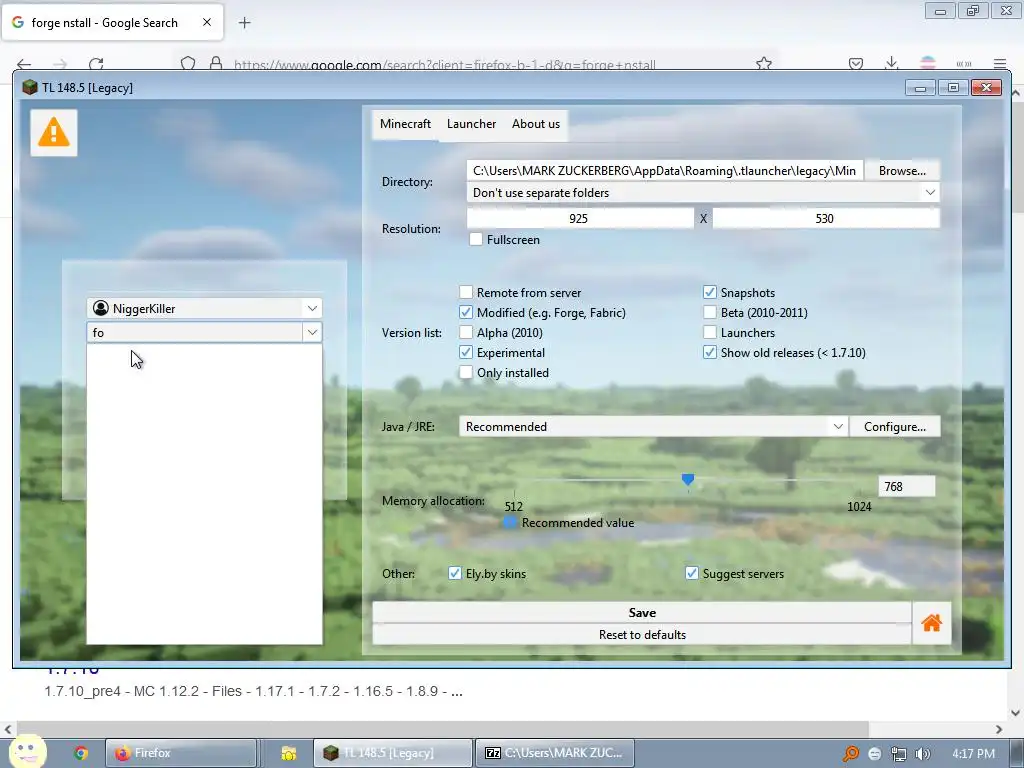Click the orange warning triangle icon
Screen dimensions: 1024x768
[54, 133]
